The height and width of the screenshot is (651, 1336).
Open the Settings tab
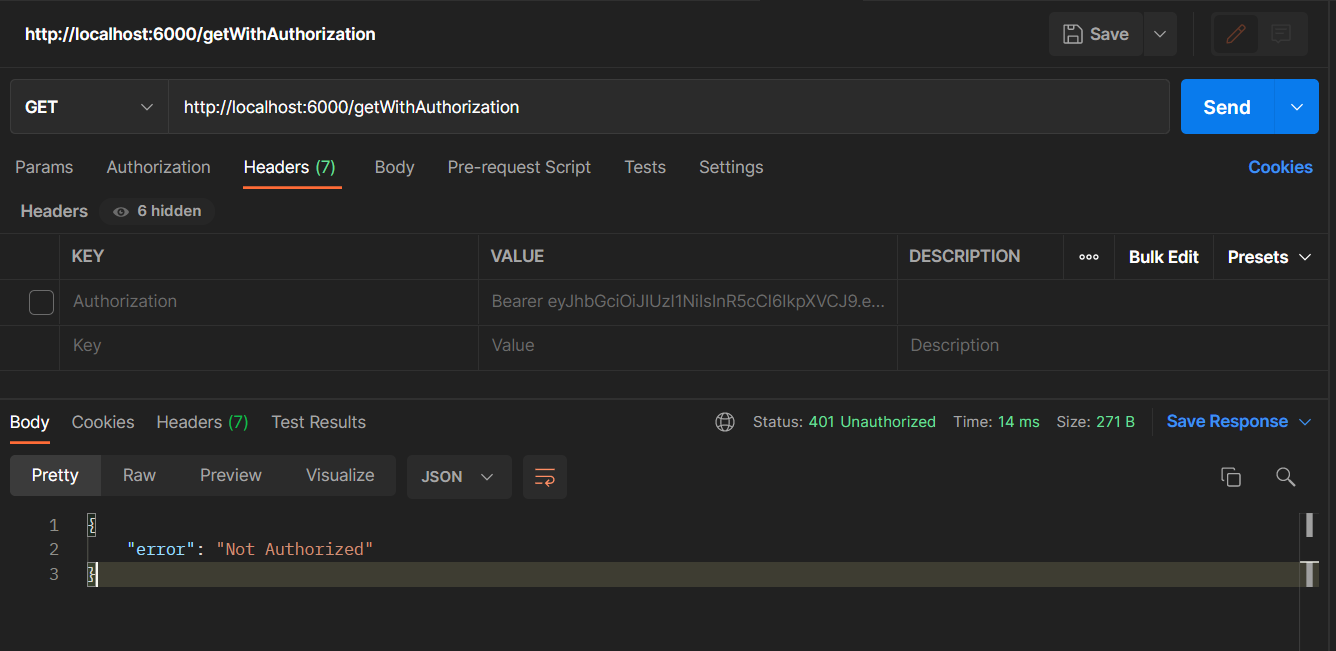tap(731, 167)
